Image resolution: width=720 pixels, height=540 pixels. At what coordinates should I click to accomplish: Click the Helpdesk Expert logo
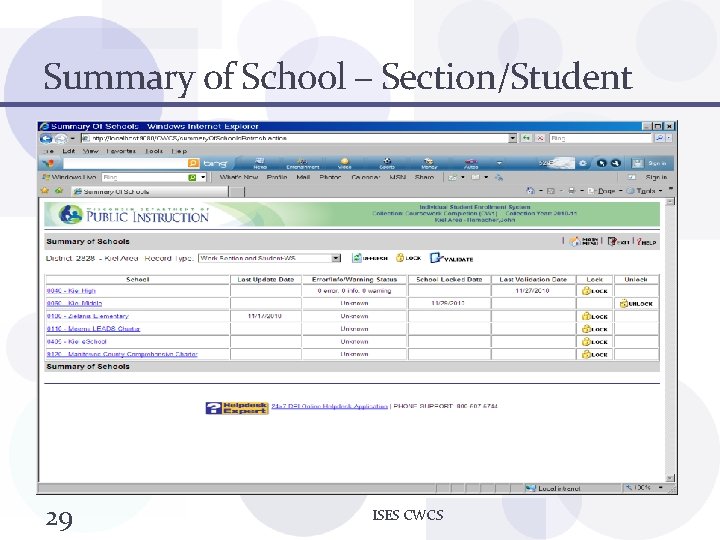(x=236, y=407)
